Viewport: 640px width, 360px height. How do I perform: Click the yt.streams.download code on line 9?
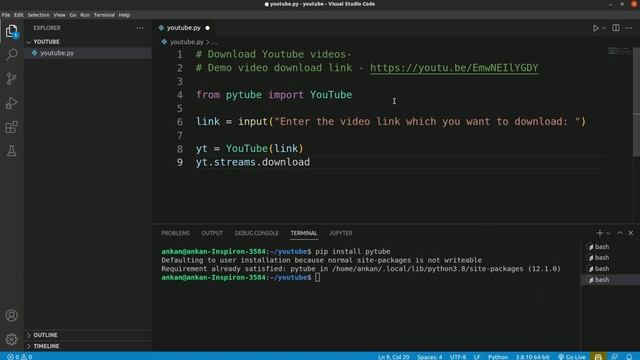click(x=253, y=162)
